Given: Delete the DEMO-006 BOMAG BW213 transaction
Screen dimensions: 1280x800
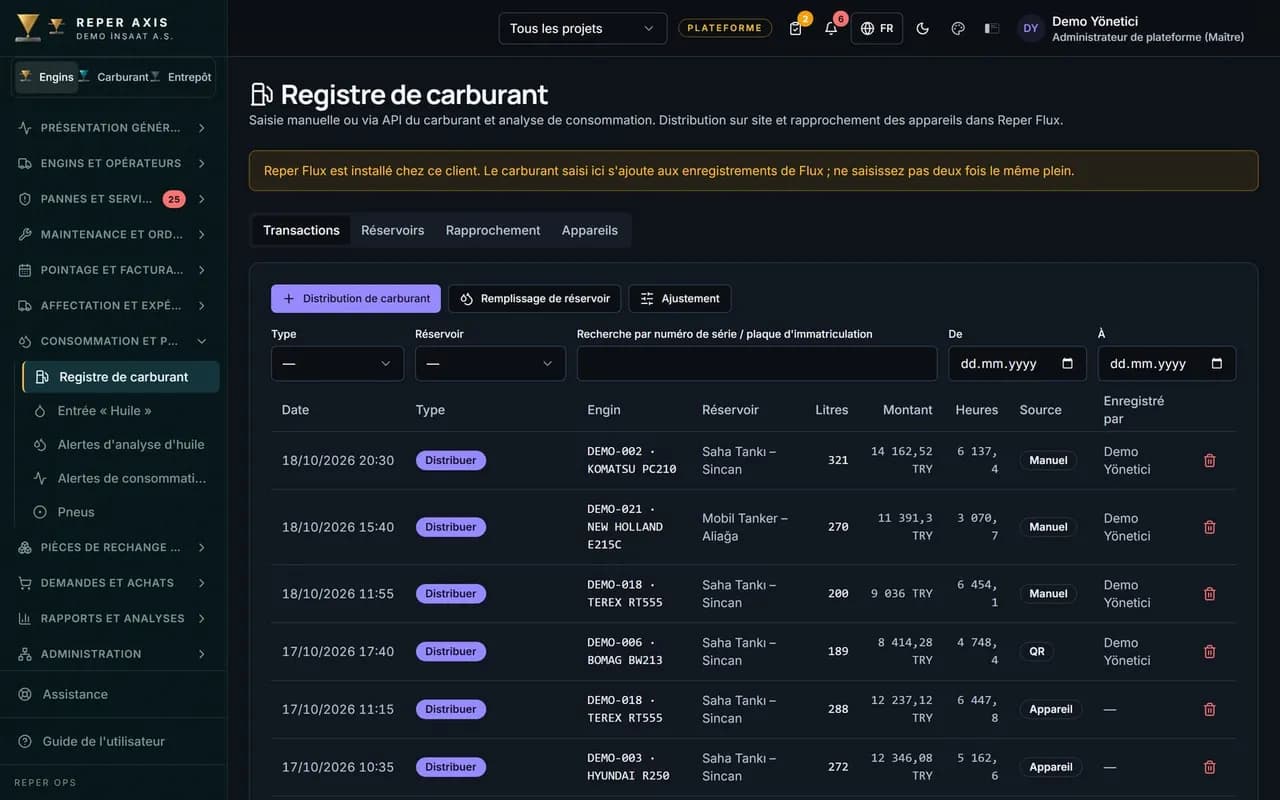Looking at the screenshot, I should click(x=1209, y=652).
